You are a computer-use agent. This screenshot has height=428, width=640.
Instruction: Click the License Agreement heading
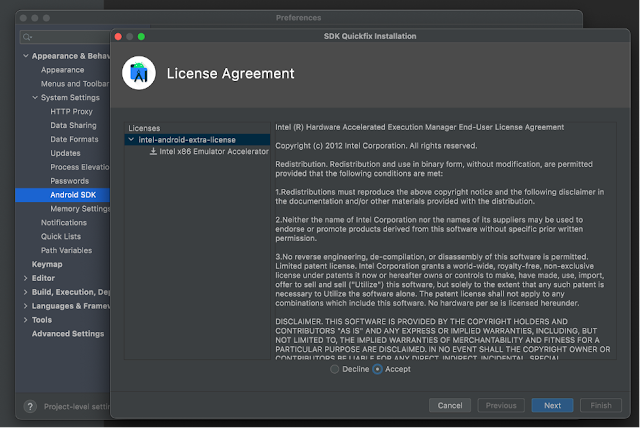[230, 73]
